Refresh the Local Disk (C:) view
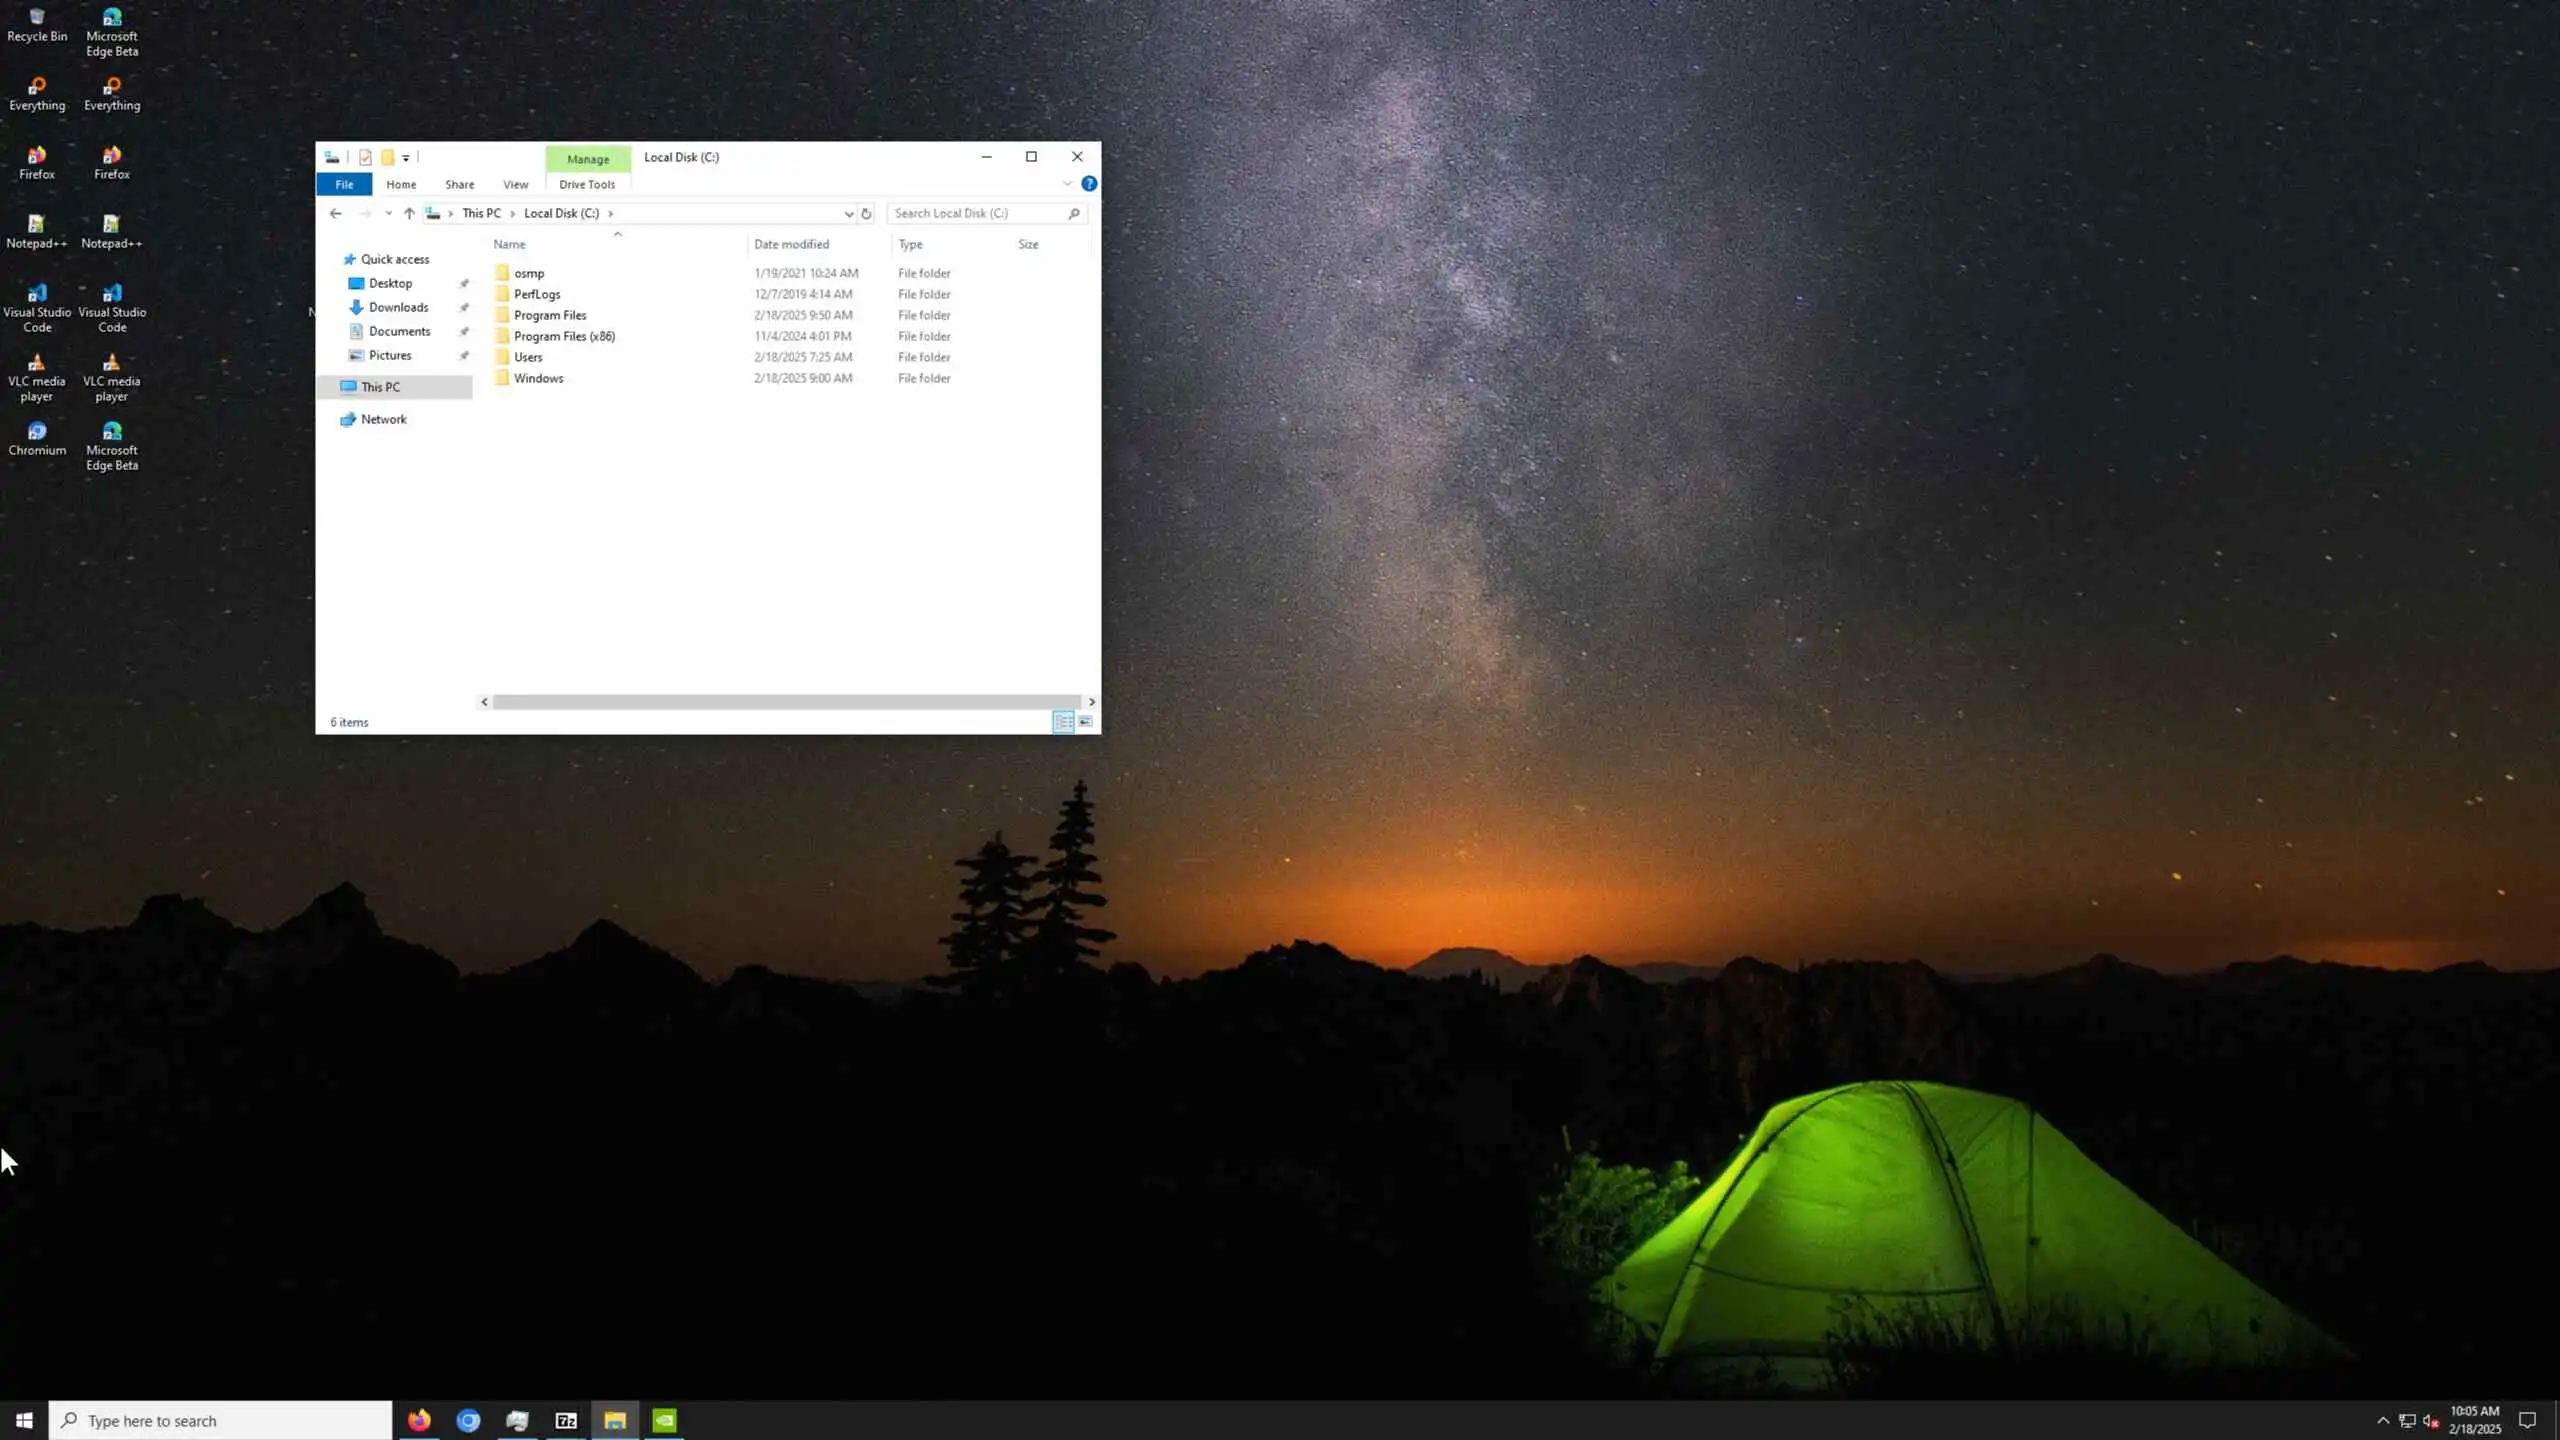The image size is (2560, 1440). pyautogui.click(x=866, y=213)
